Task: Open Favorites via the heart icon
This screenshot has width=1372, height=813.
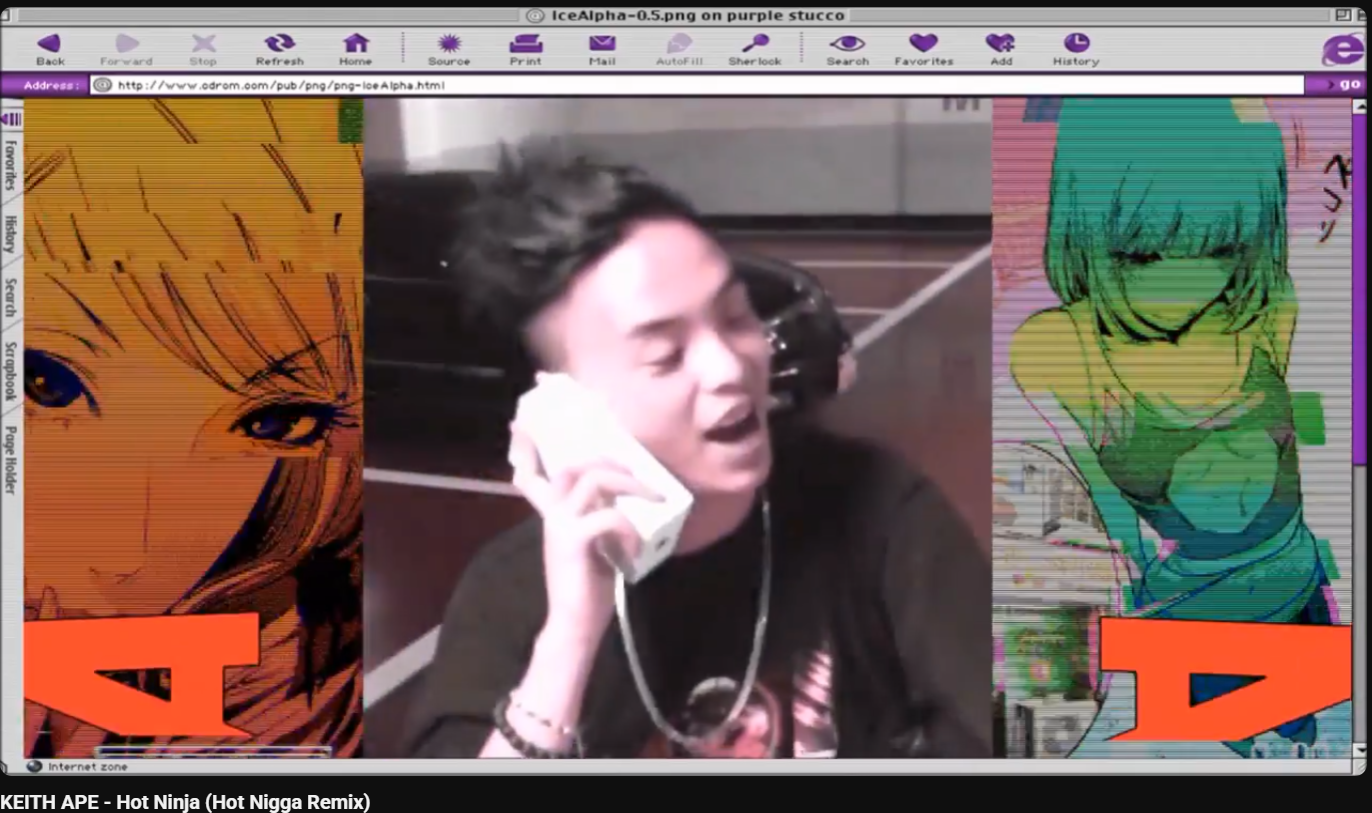Action: click(924, 43)
